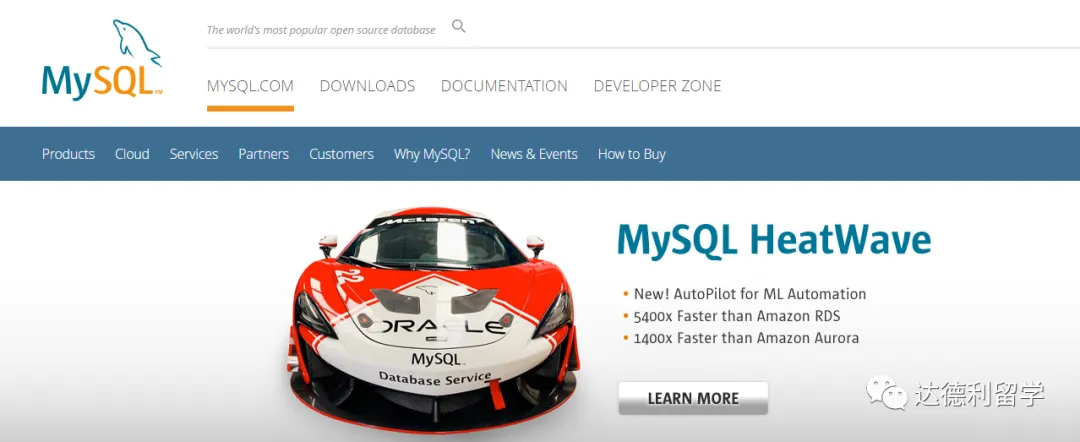Click "5400x Faster than Amazon RDS" text
The image size is (1080, 442).
(x=737, y=316)
